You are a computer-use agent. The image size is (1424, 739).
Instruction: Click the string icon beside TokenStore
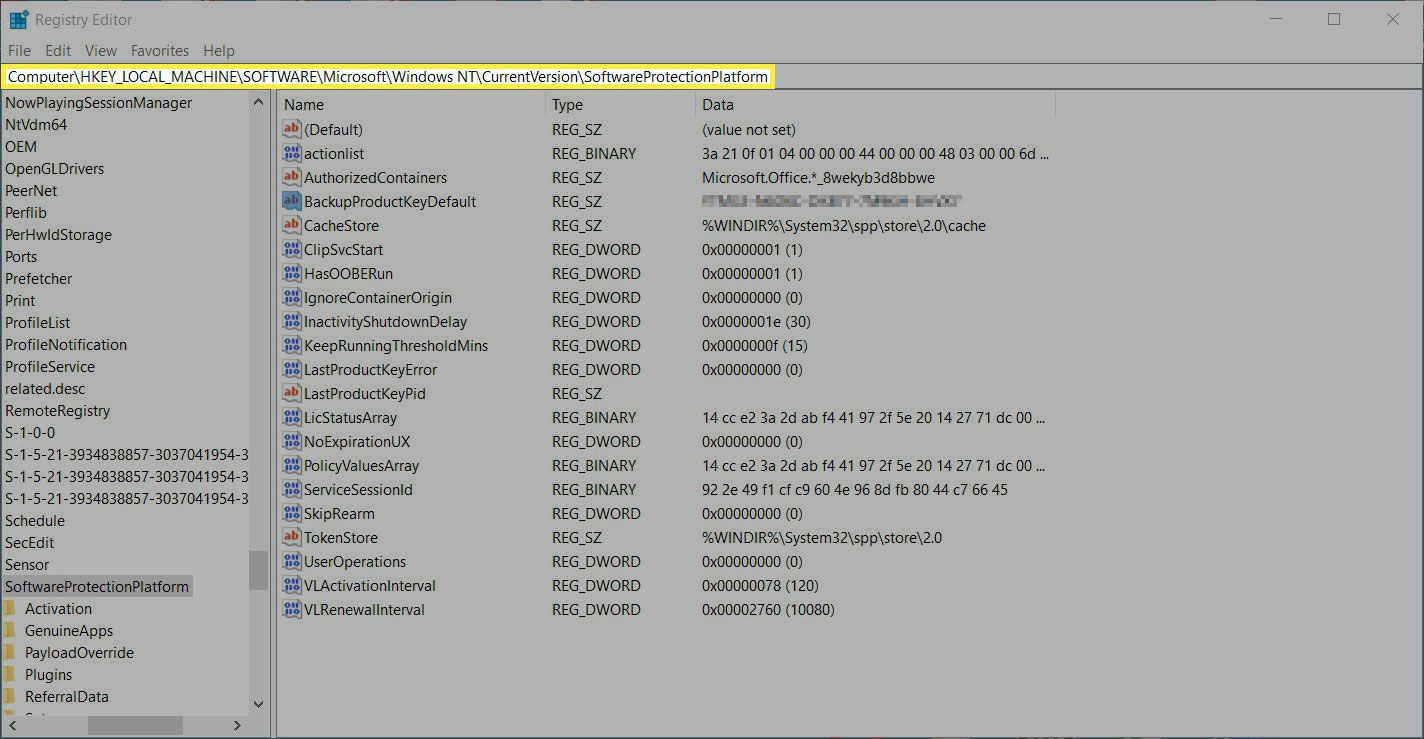[291, 537]
